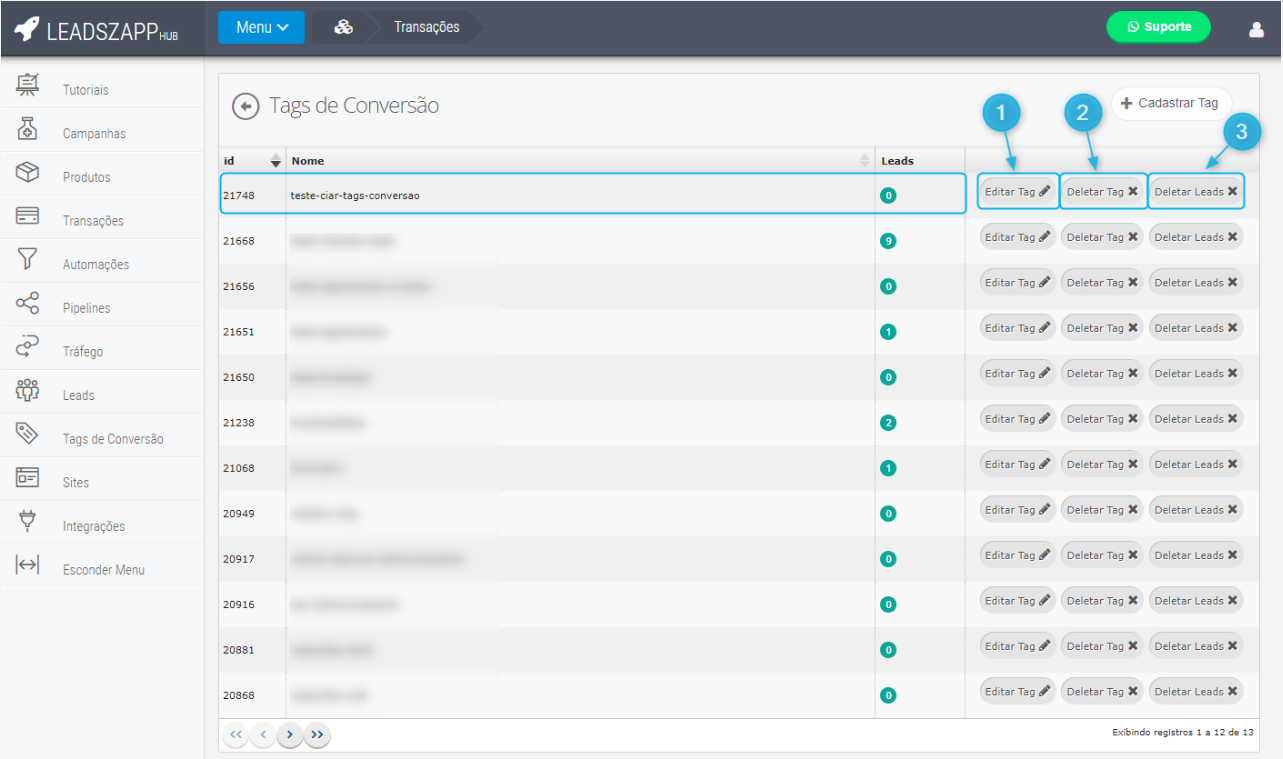The width and height of the screenshot is (1283, 759).
Task: Sort the table by id column
Action: (276, 161)
